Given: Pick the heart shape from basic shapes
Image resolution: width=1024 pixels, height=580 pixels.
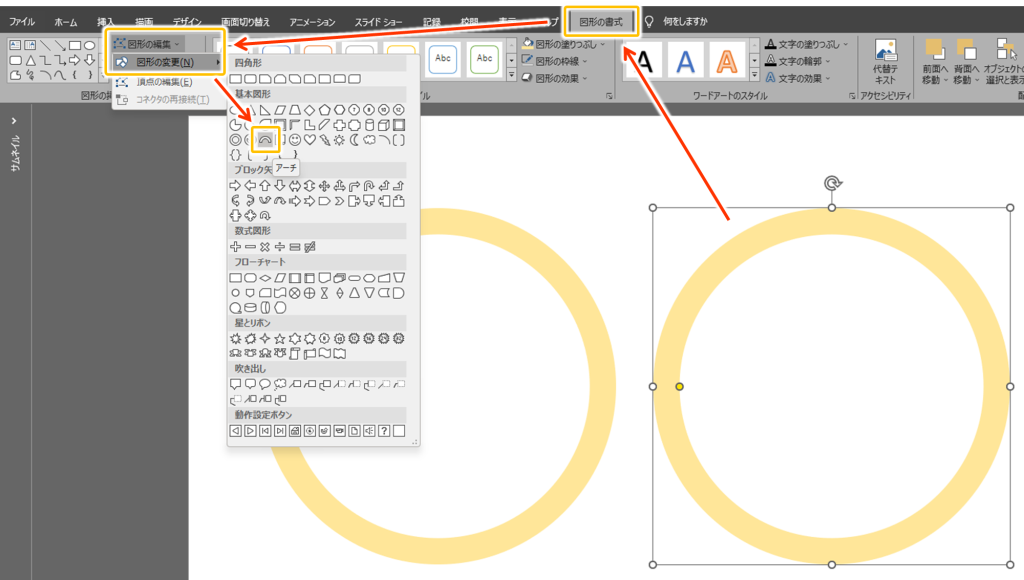Looking at the screenshot, I should pyautogui.click(x=310, y=141).
